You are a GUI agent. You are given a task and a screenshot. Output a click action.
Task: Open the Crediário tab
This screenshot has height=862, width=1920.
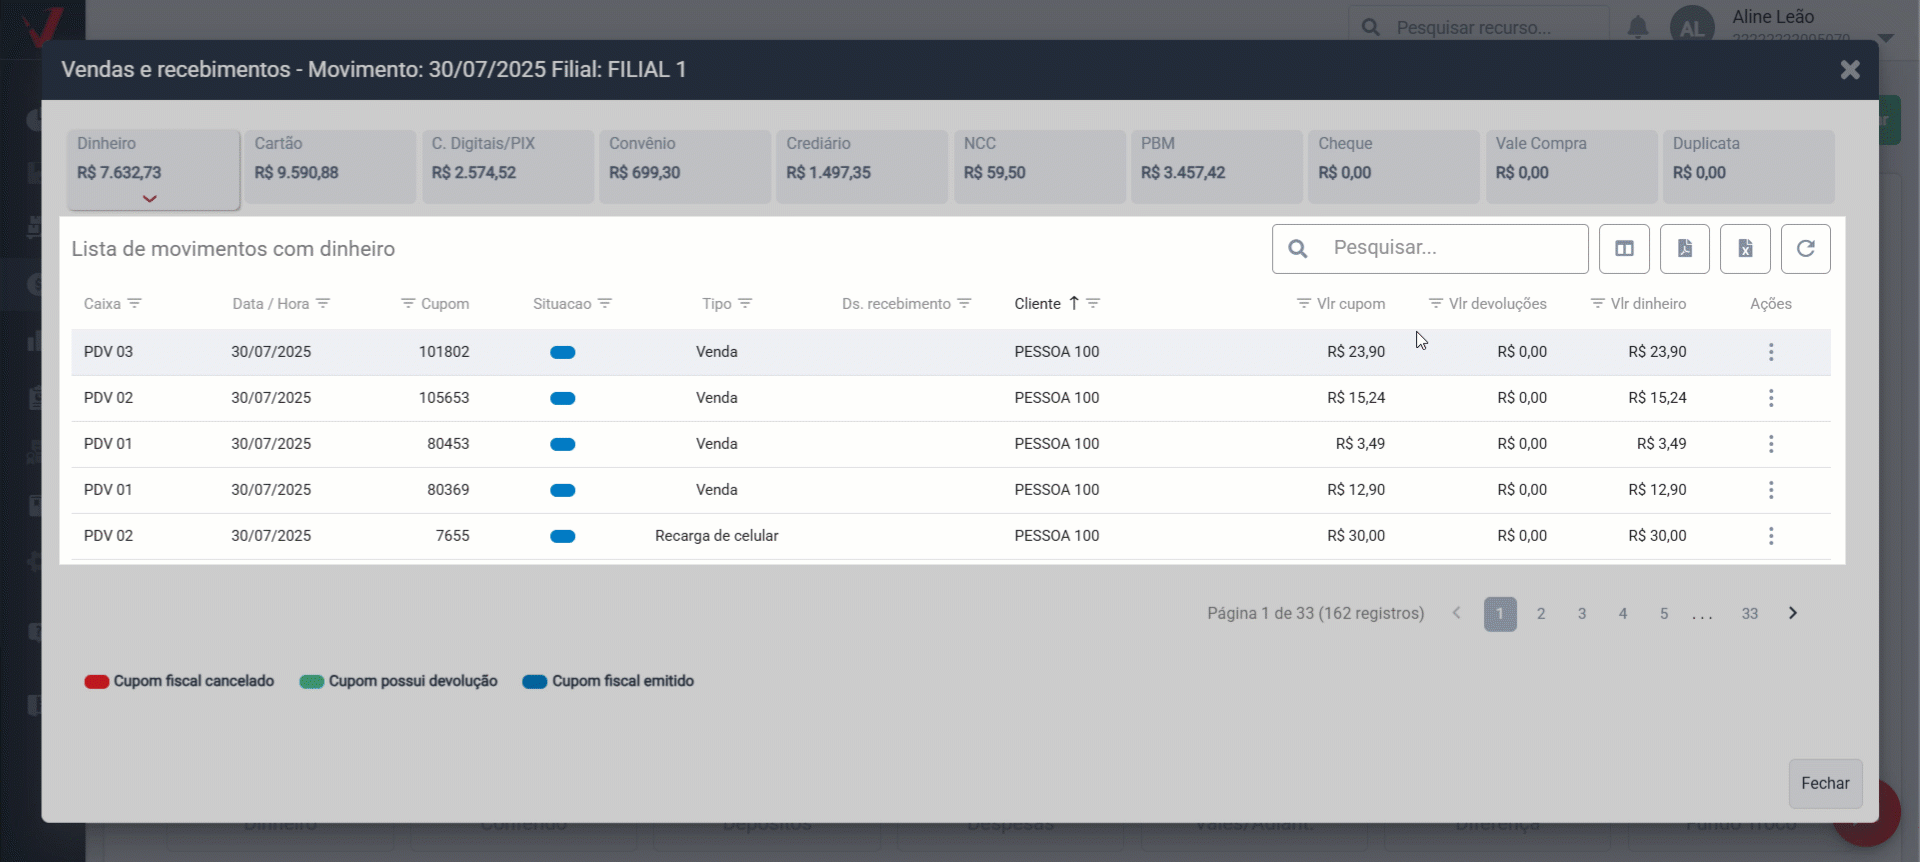[x=862, y=167]
